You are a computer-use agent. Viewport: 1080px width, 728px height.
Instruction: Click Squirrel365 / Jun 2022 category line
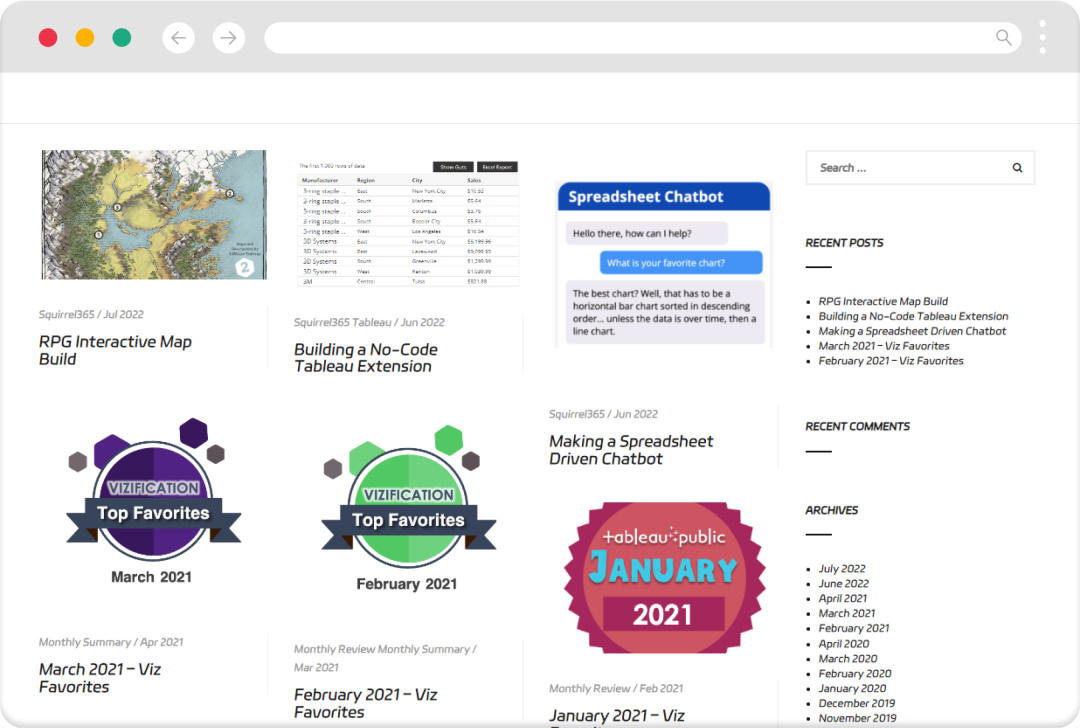coord(603,414)
